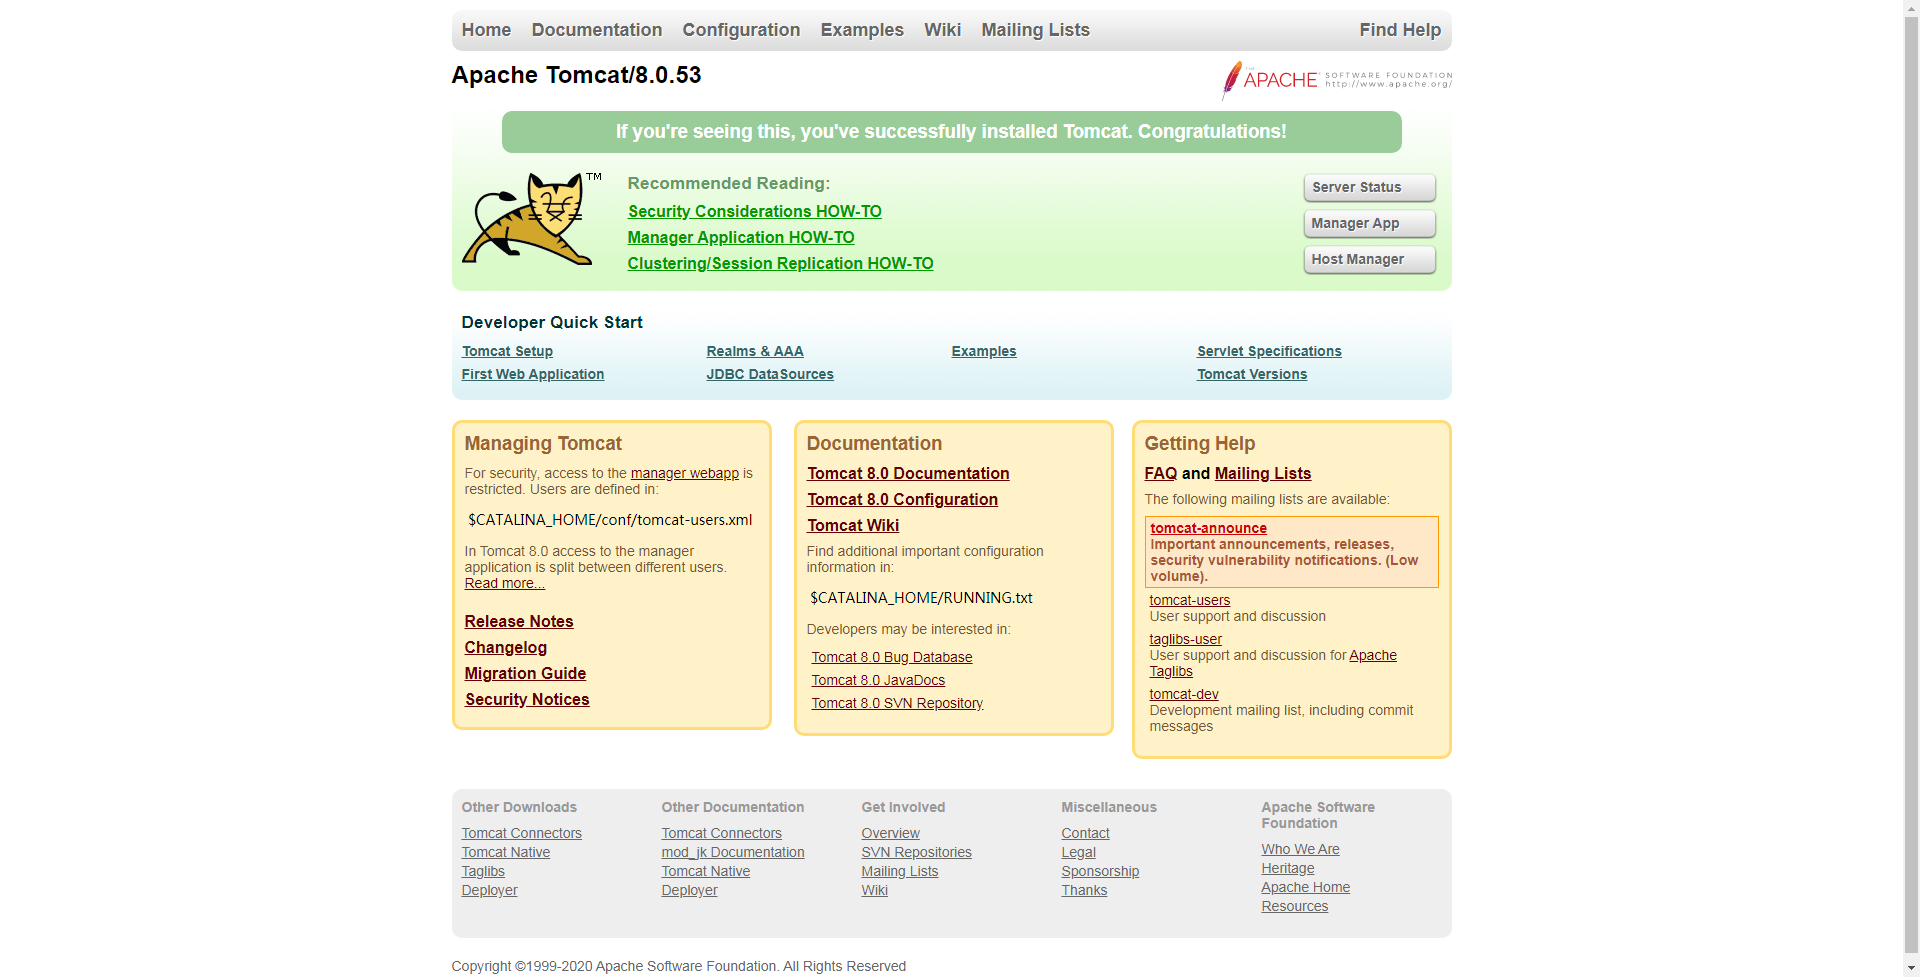
Task: Open tomcat-users mailing list link
Action: coord(1190,600)
